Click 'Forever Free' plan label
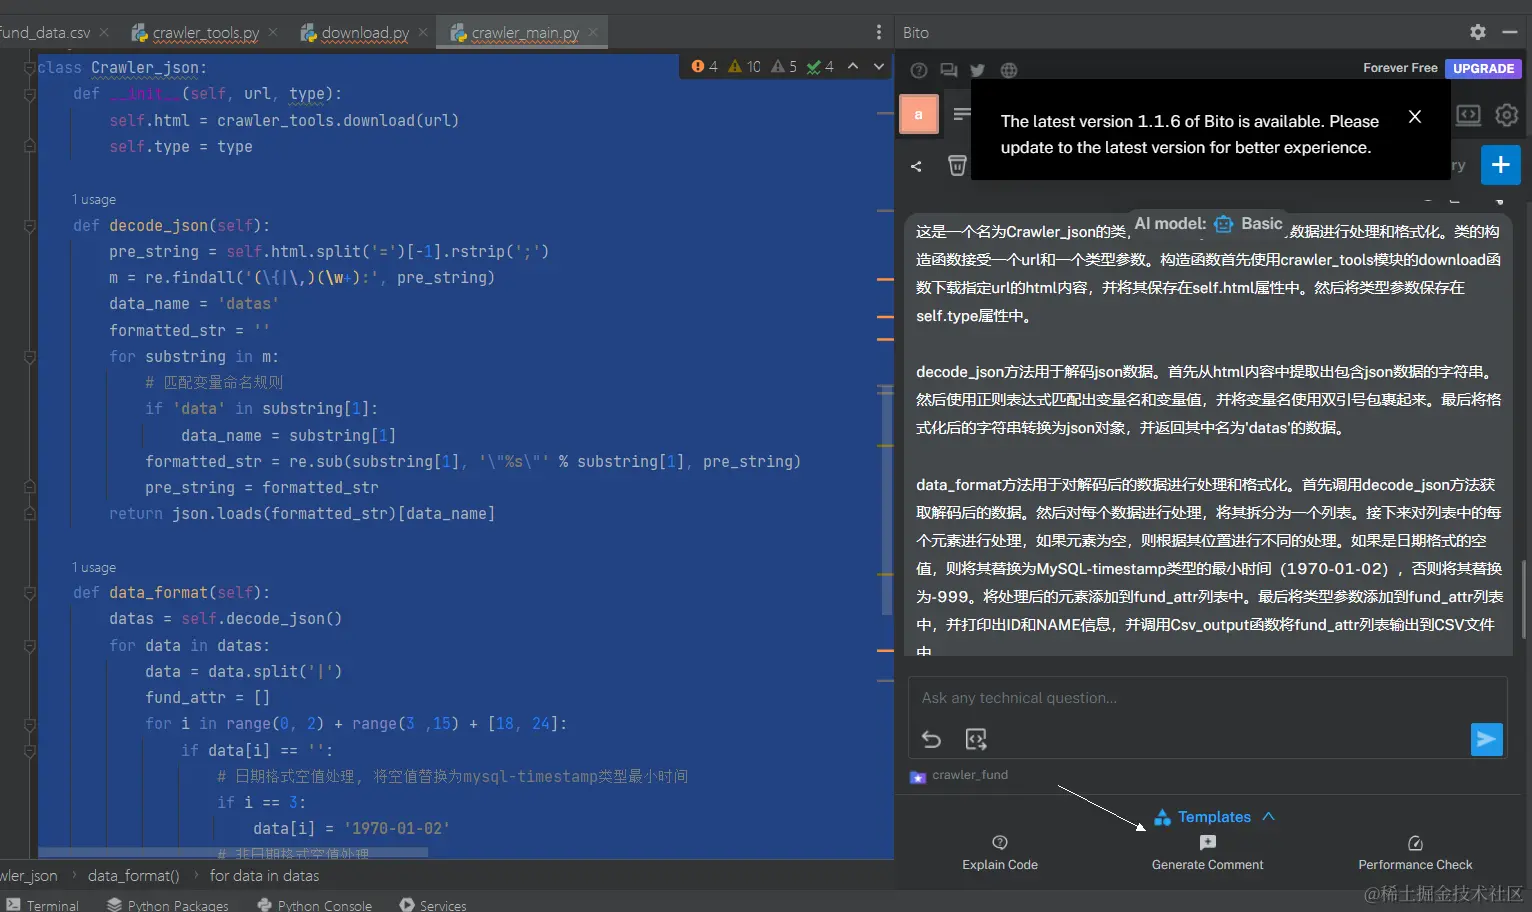Image resolution: width=1532 pixels, height=912 pixels. [1400, 68]
